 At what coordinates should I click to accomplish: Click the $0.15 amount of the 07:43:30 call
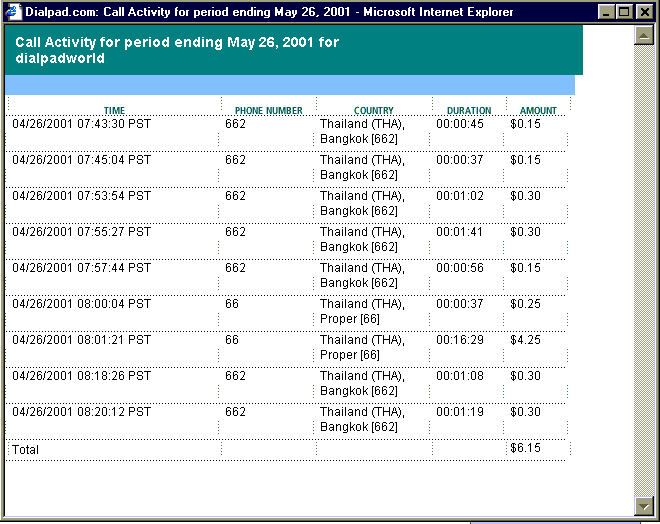[525, 124]
